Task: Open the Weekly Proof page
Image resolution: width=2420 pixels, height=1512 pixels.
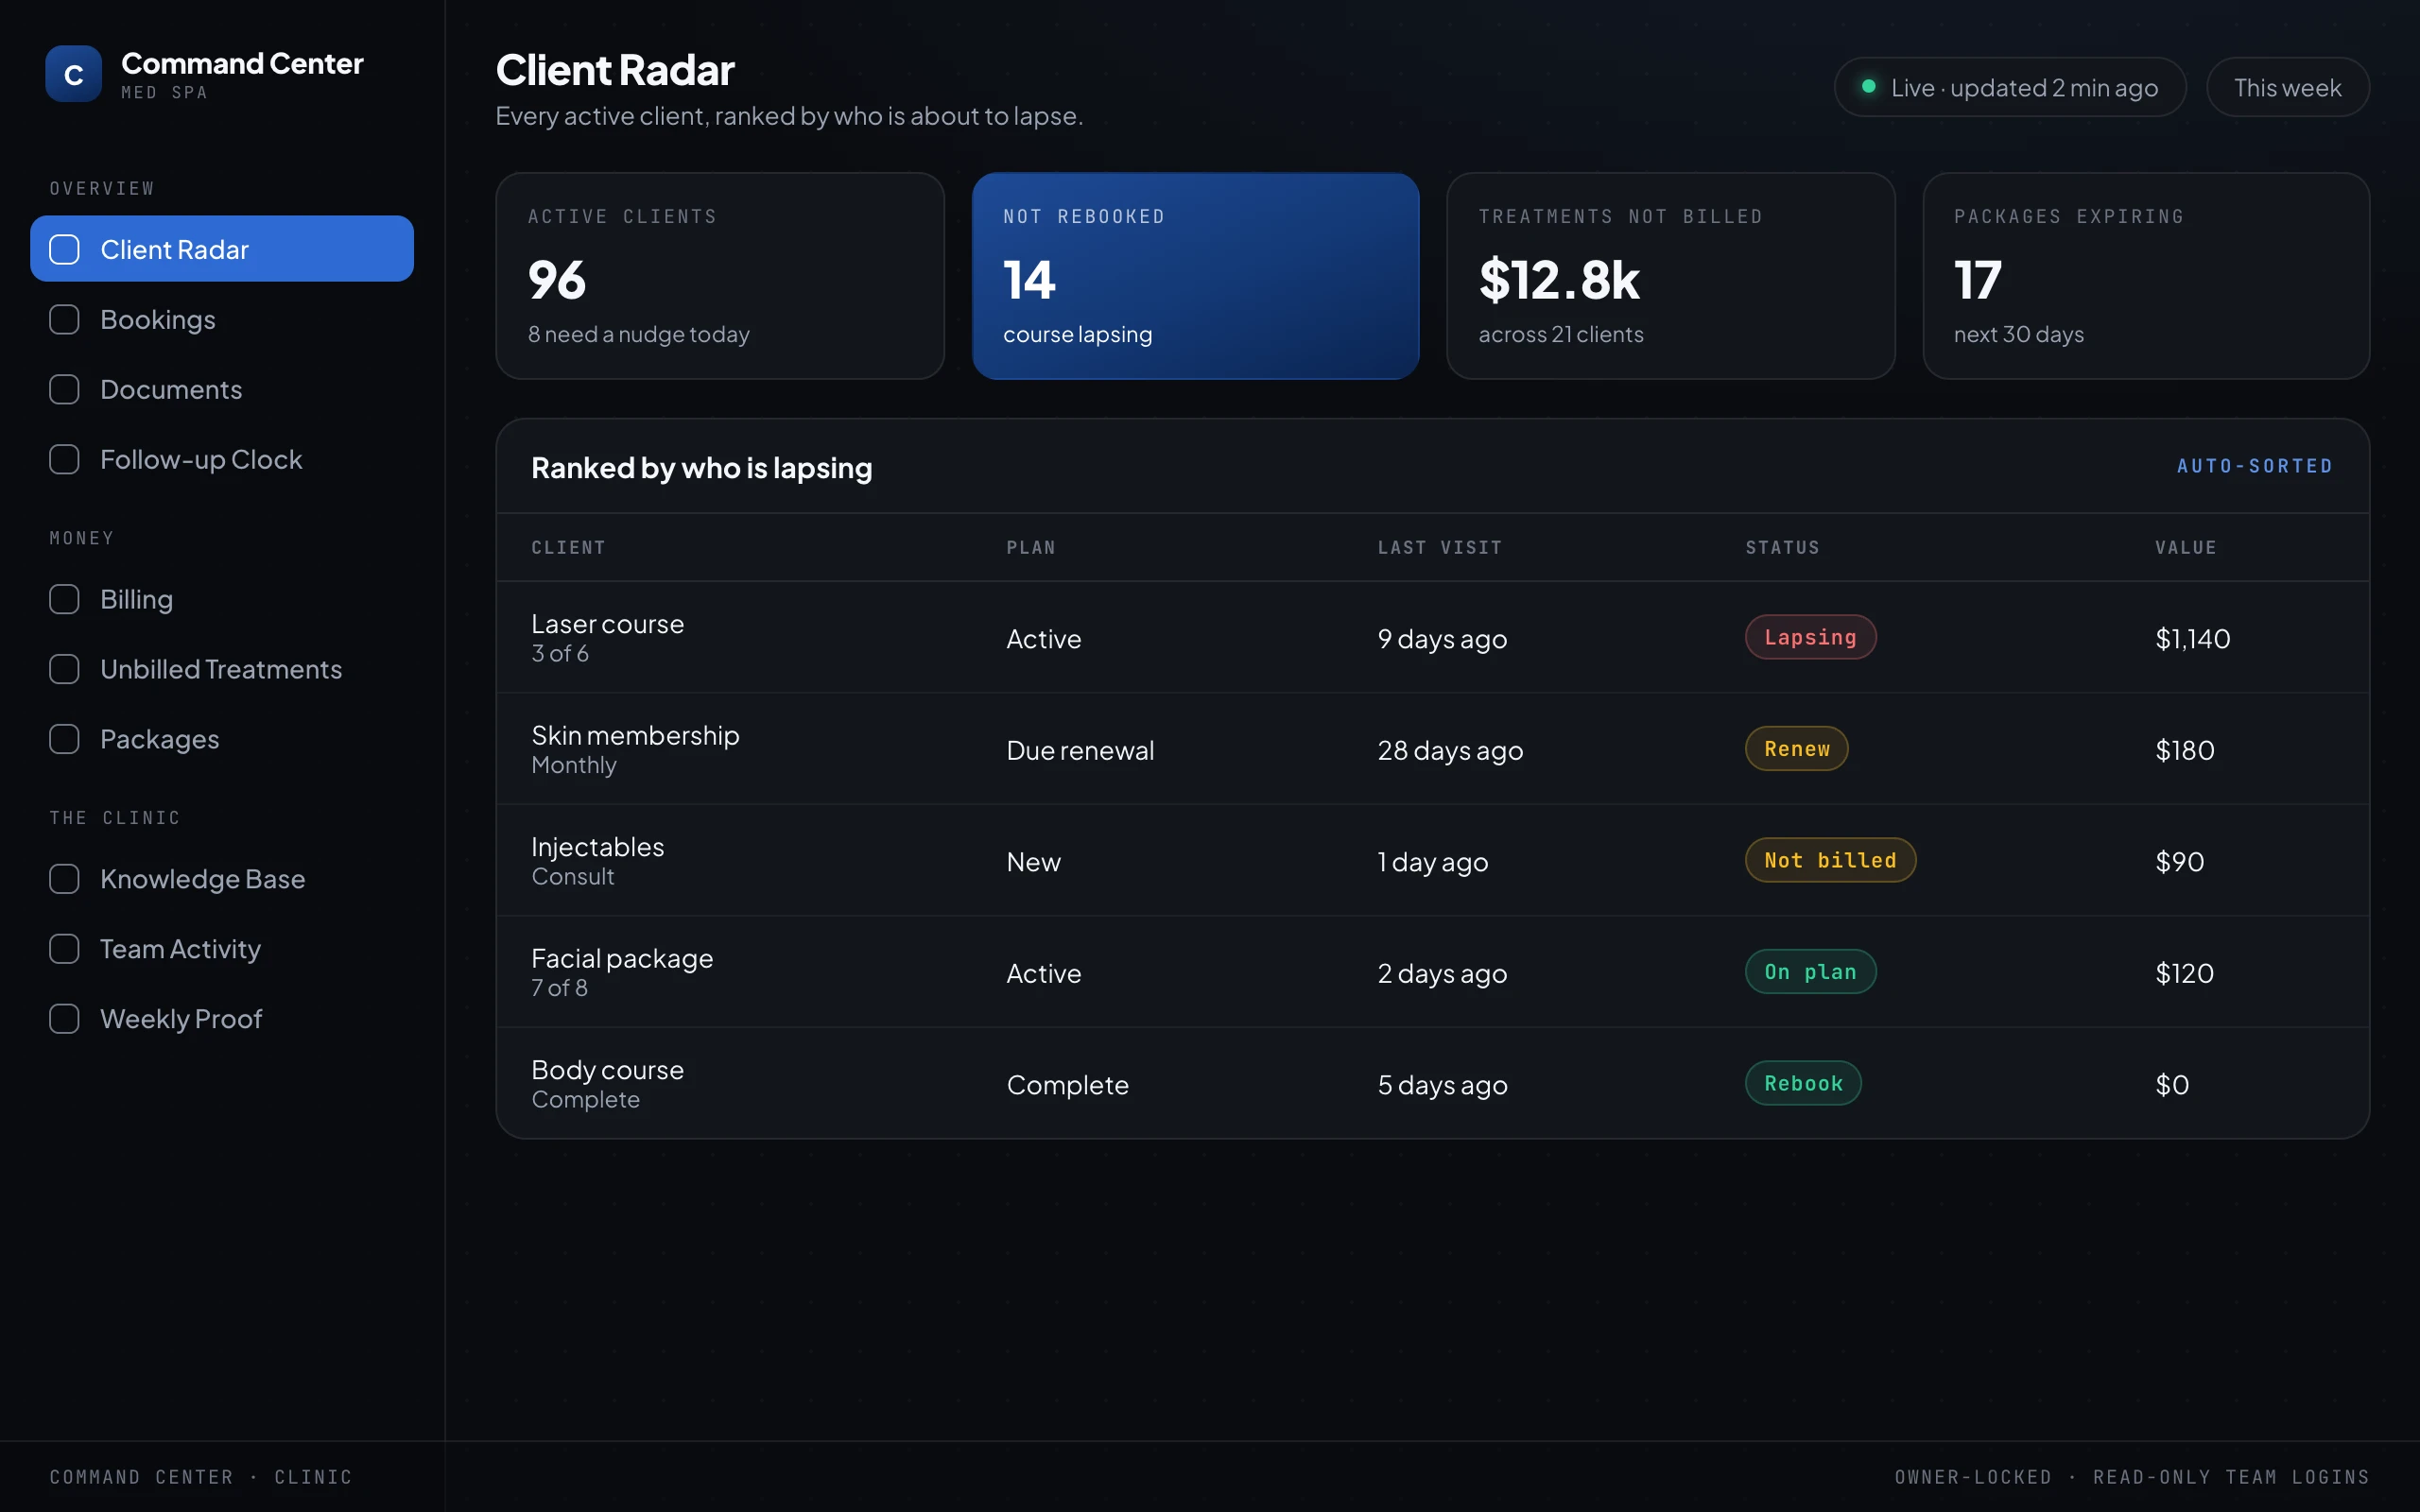Action: (x=222, y=1019)
